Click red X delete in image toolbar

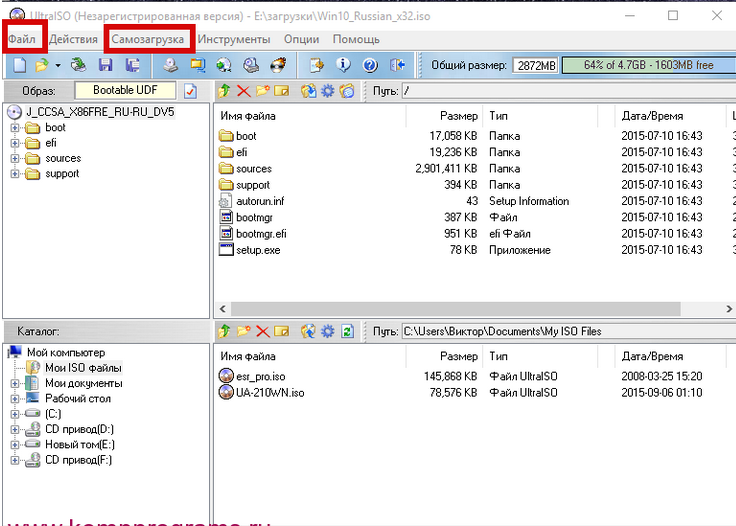(x=244, y=91)
